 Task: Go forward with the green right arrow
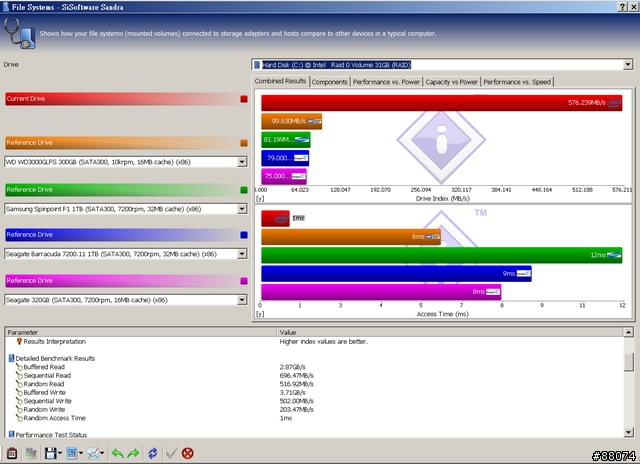tap(133, 453)
